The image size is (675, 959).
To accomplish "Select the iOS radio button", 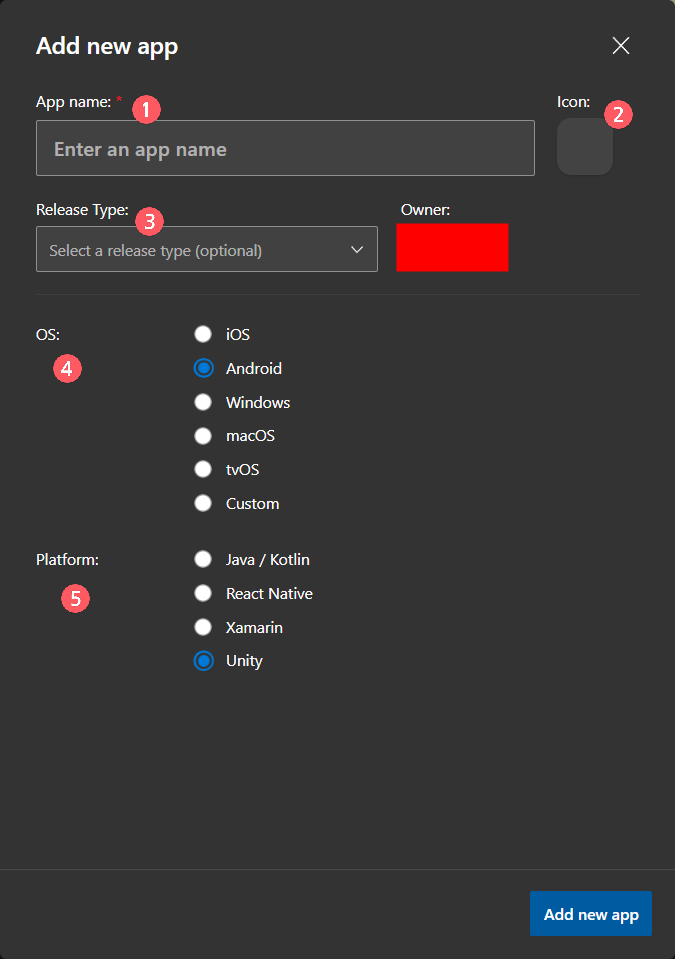I will tap(203, 334).
